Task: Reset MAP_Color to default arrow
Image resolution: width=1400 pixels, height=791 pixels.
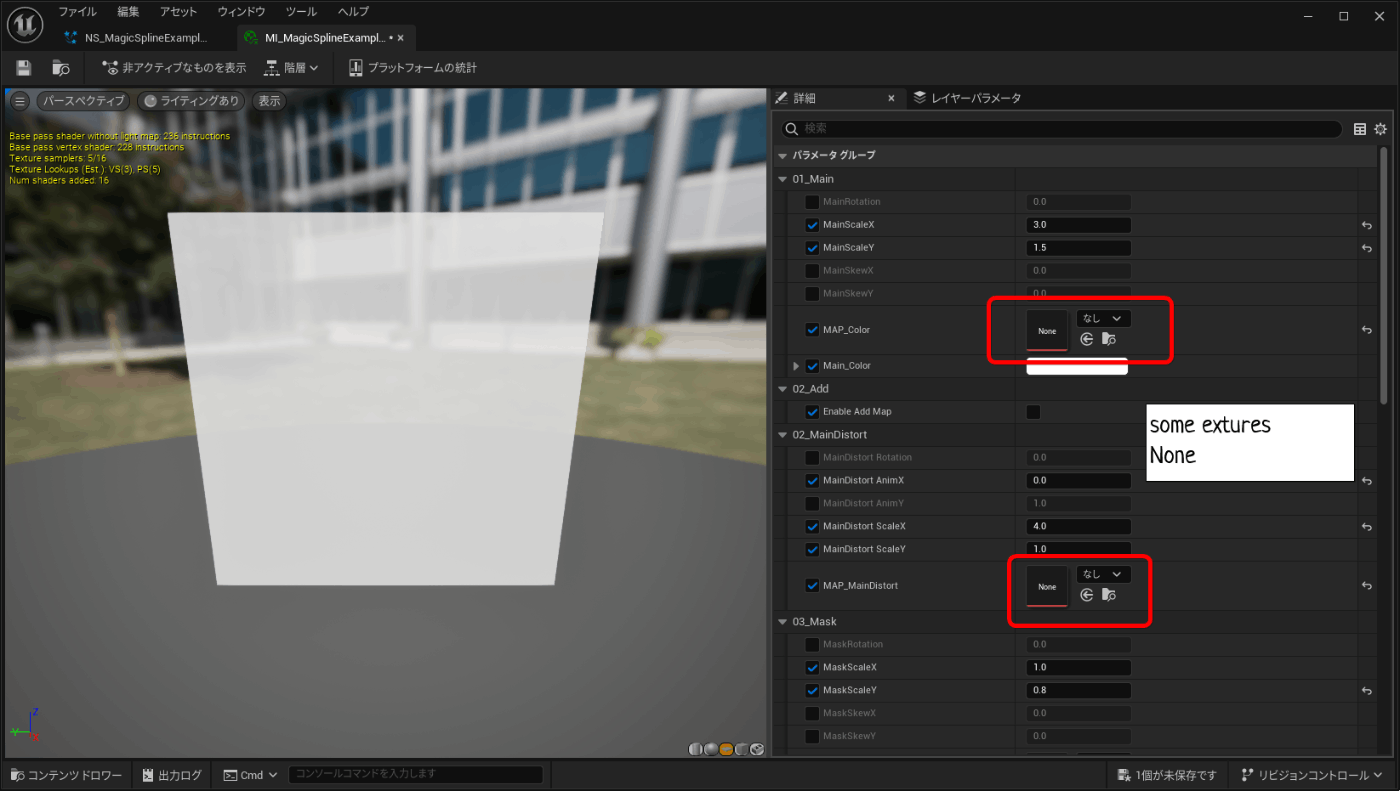Action: (1366, 330)
